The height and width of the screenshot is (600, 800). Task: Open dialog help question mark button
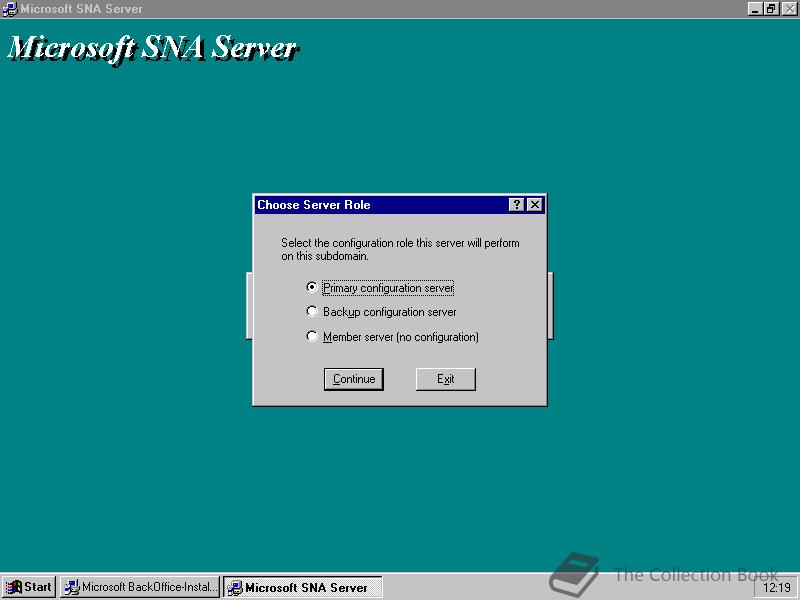[x=516, y=205]
